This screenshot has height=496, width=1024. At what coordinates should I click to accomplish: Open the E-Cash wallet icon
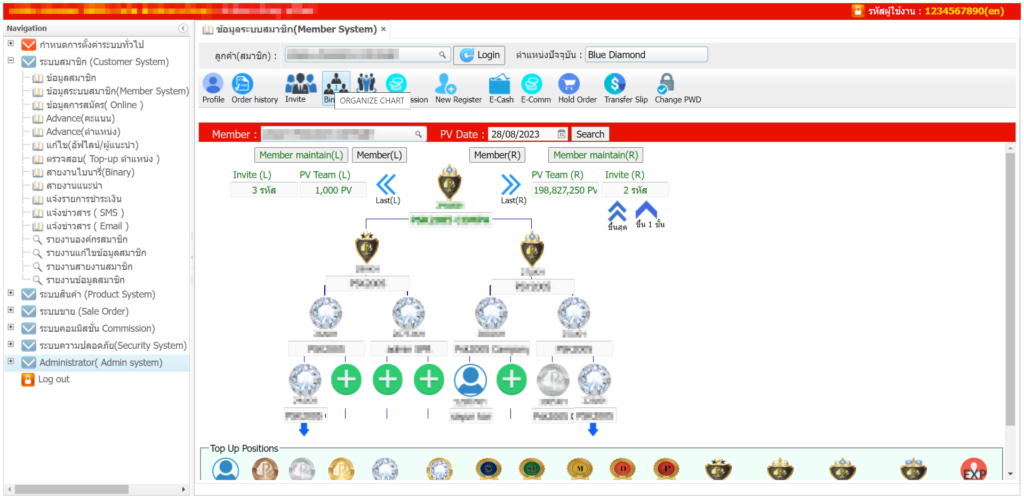pos(500,84)
